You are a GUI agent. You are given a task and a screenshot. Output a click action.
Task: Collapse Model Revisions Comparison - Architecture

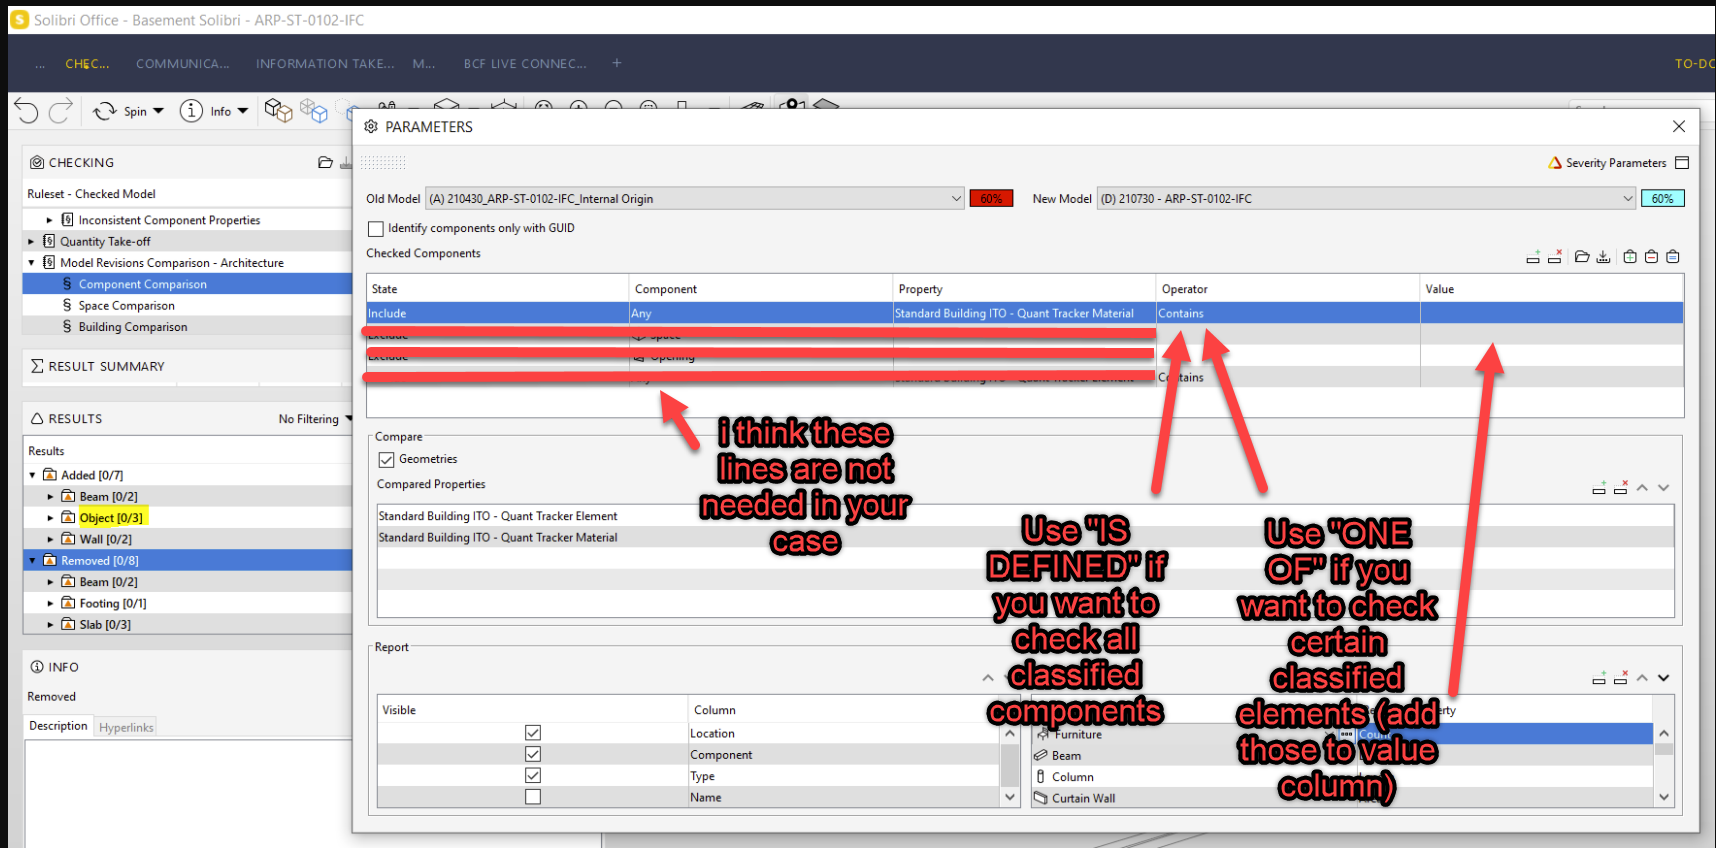tap(31, 263)
